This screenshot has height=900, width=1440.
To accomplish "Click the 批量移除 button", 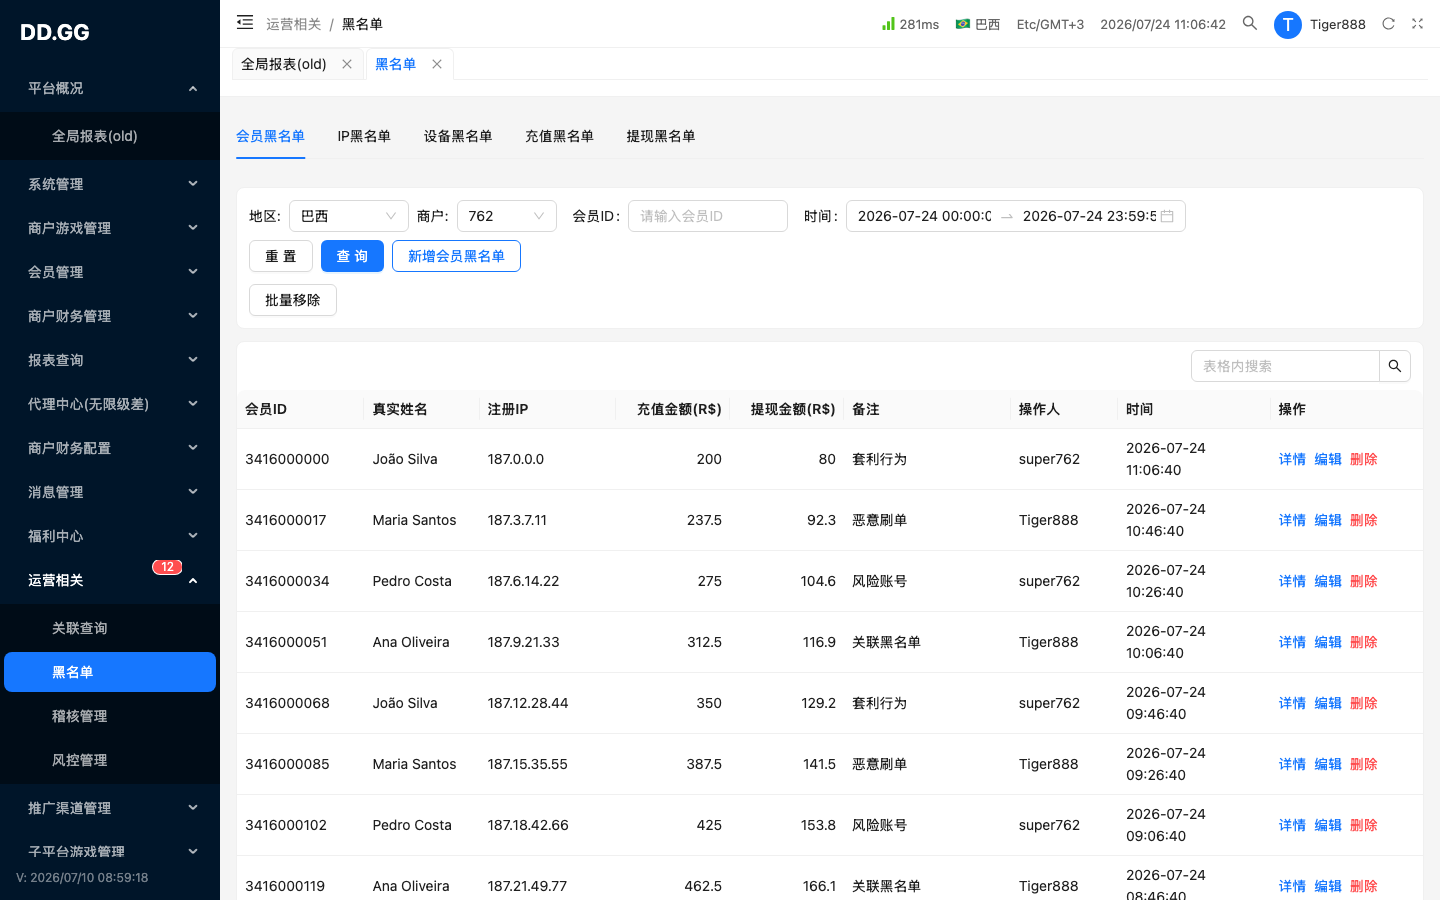I will coord(293,300).
